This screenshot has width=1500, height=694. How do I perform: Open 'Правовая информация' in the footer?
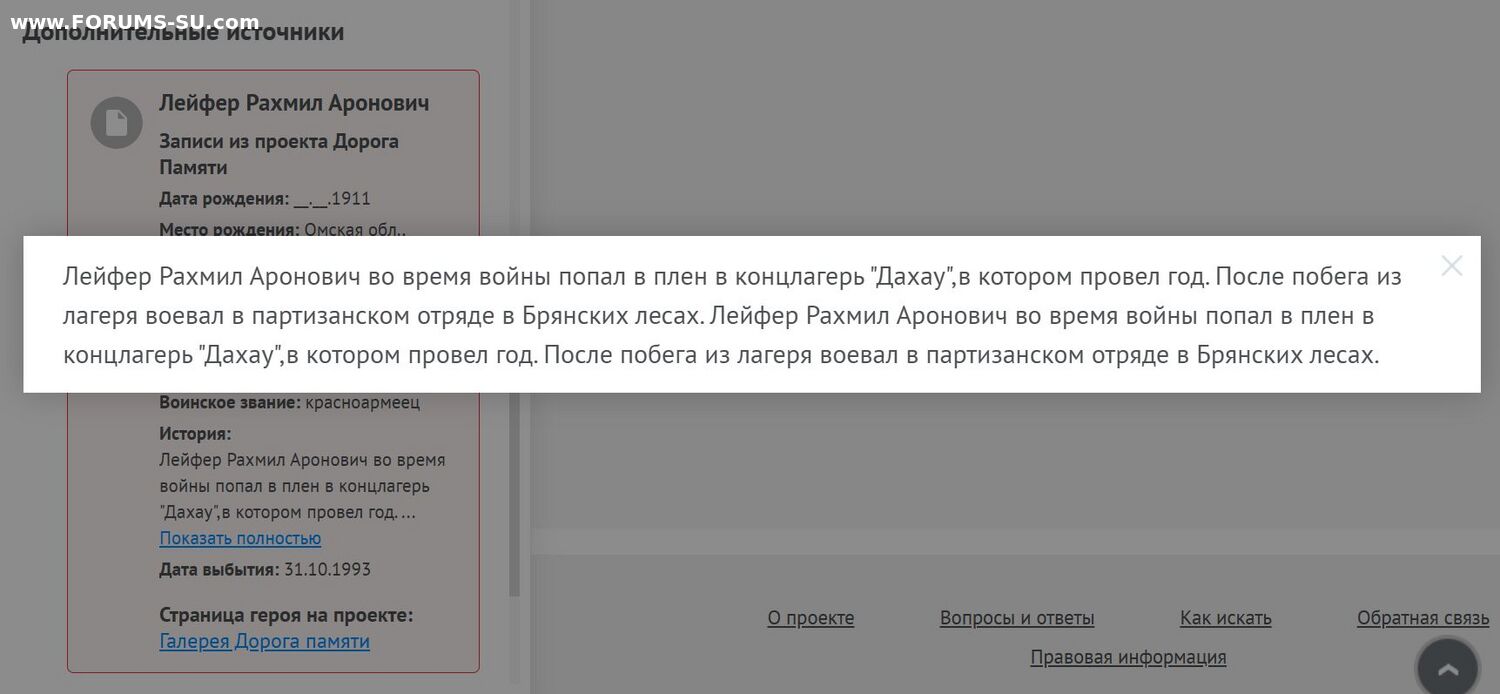click(1127, 657)
